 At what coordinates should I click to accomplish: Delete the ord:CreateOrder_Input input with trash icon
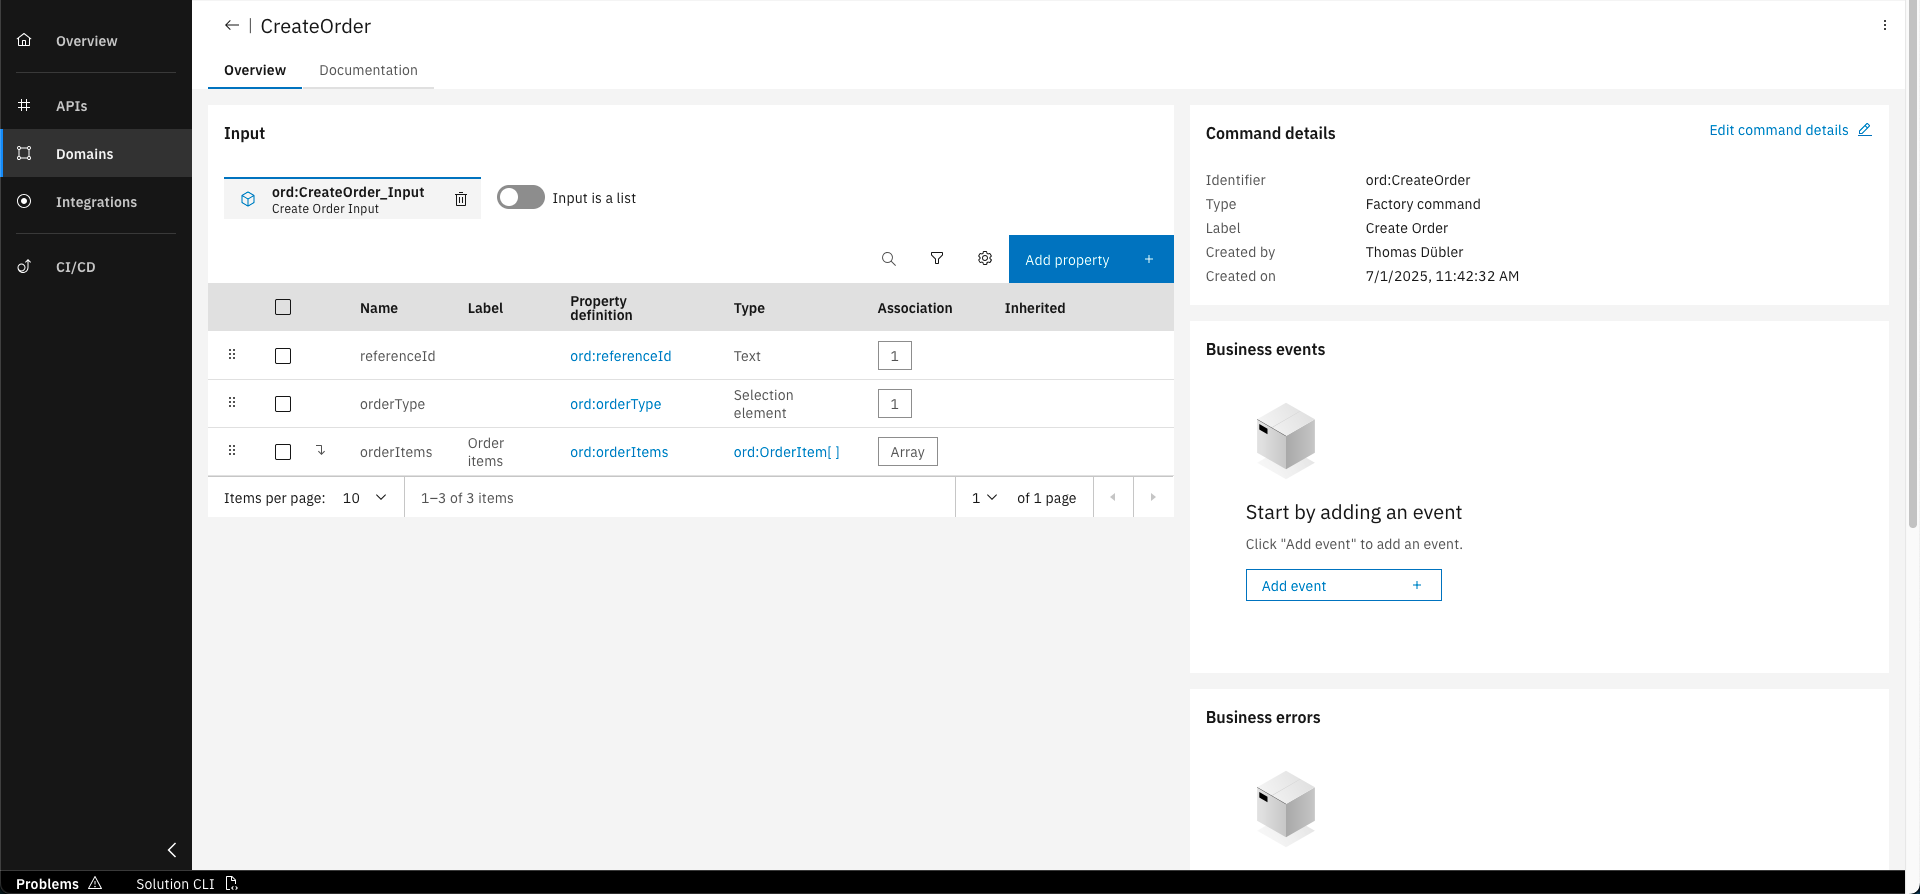(x=461, y=199)
